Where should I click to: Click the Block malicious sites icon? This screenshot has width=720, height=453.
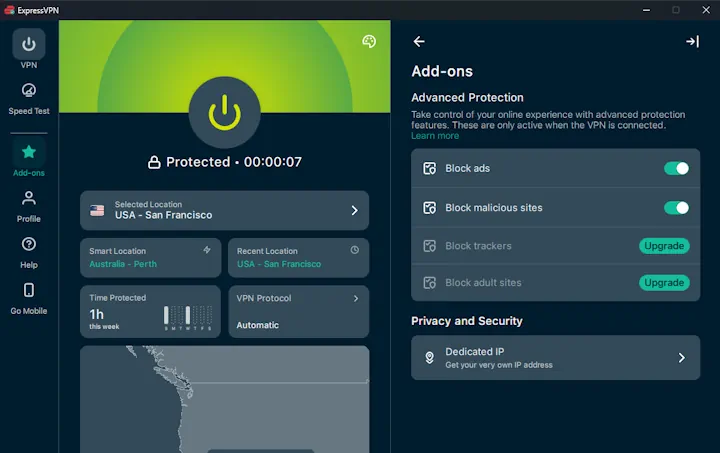click(429, 208)
